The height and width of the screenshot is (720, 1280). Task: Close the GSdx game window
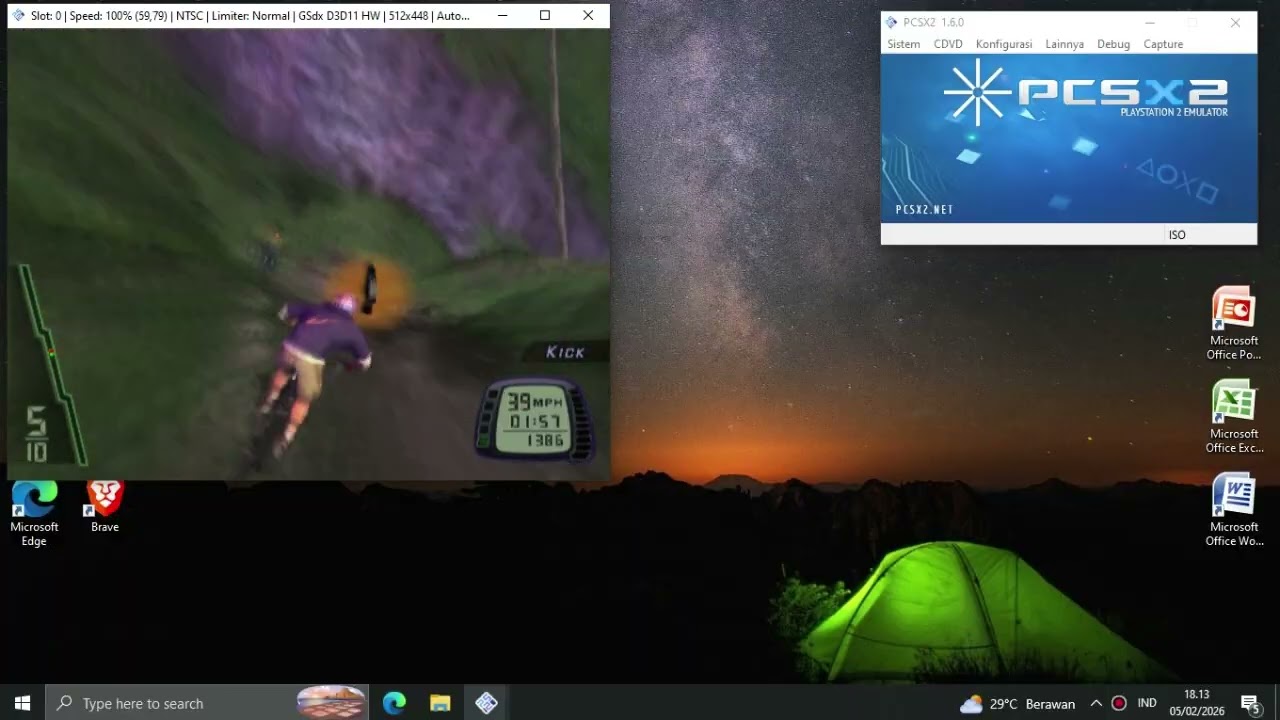coord(588,16)
